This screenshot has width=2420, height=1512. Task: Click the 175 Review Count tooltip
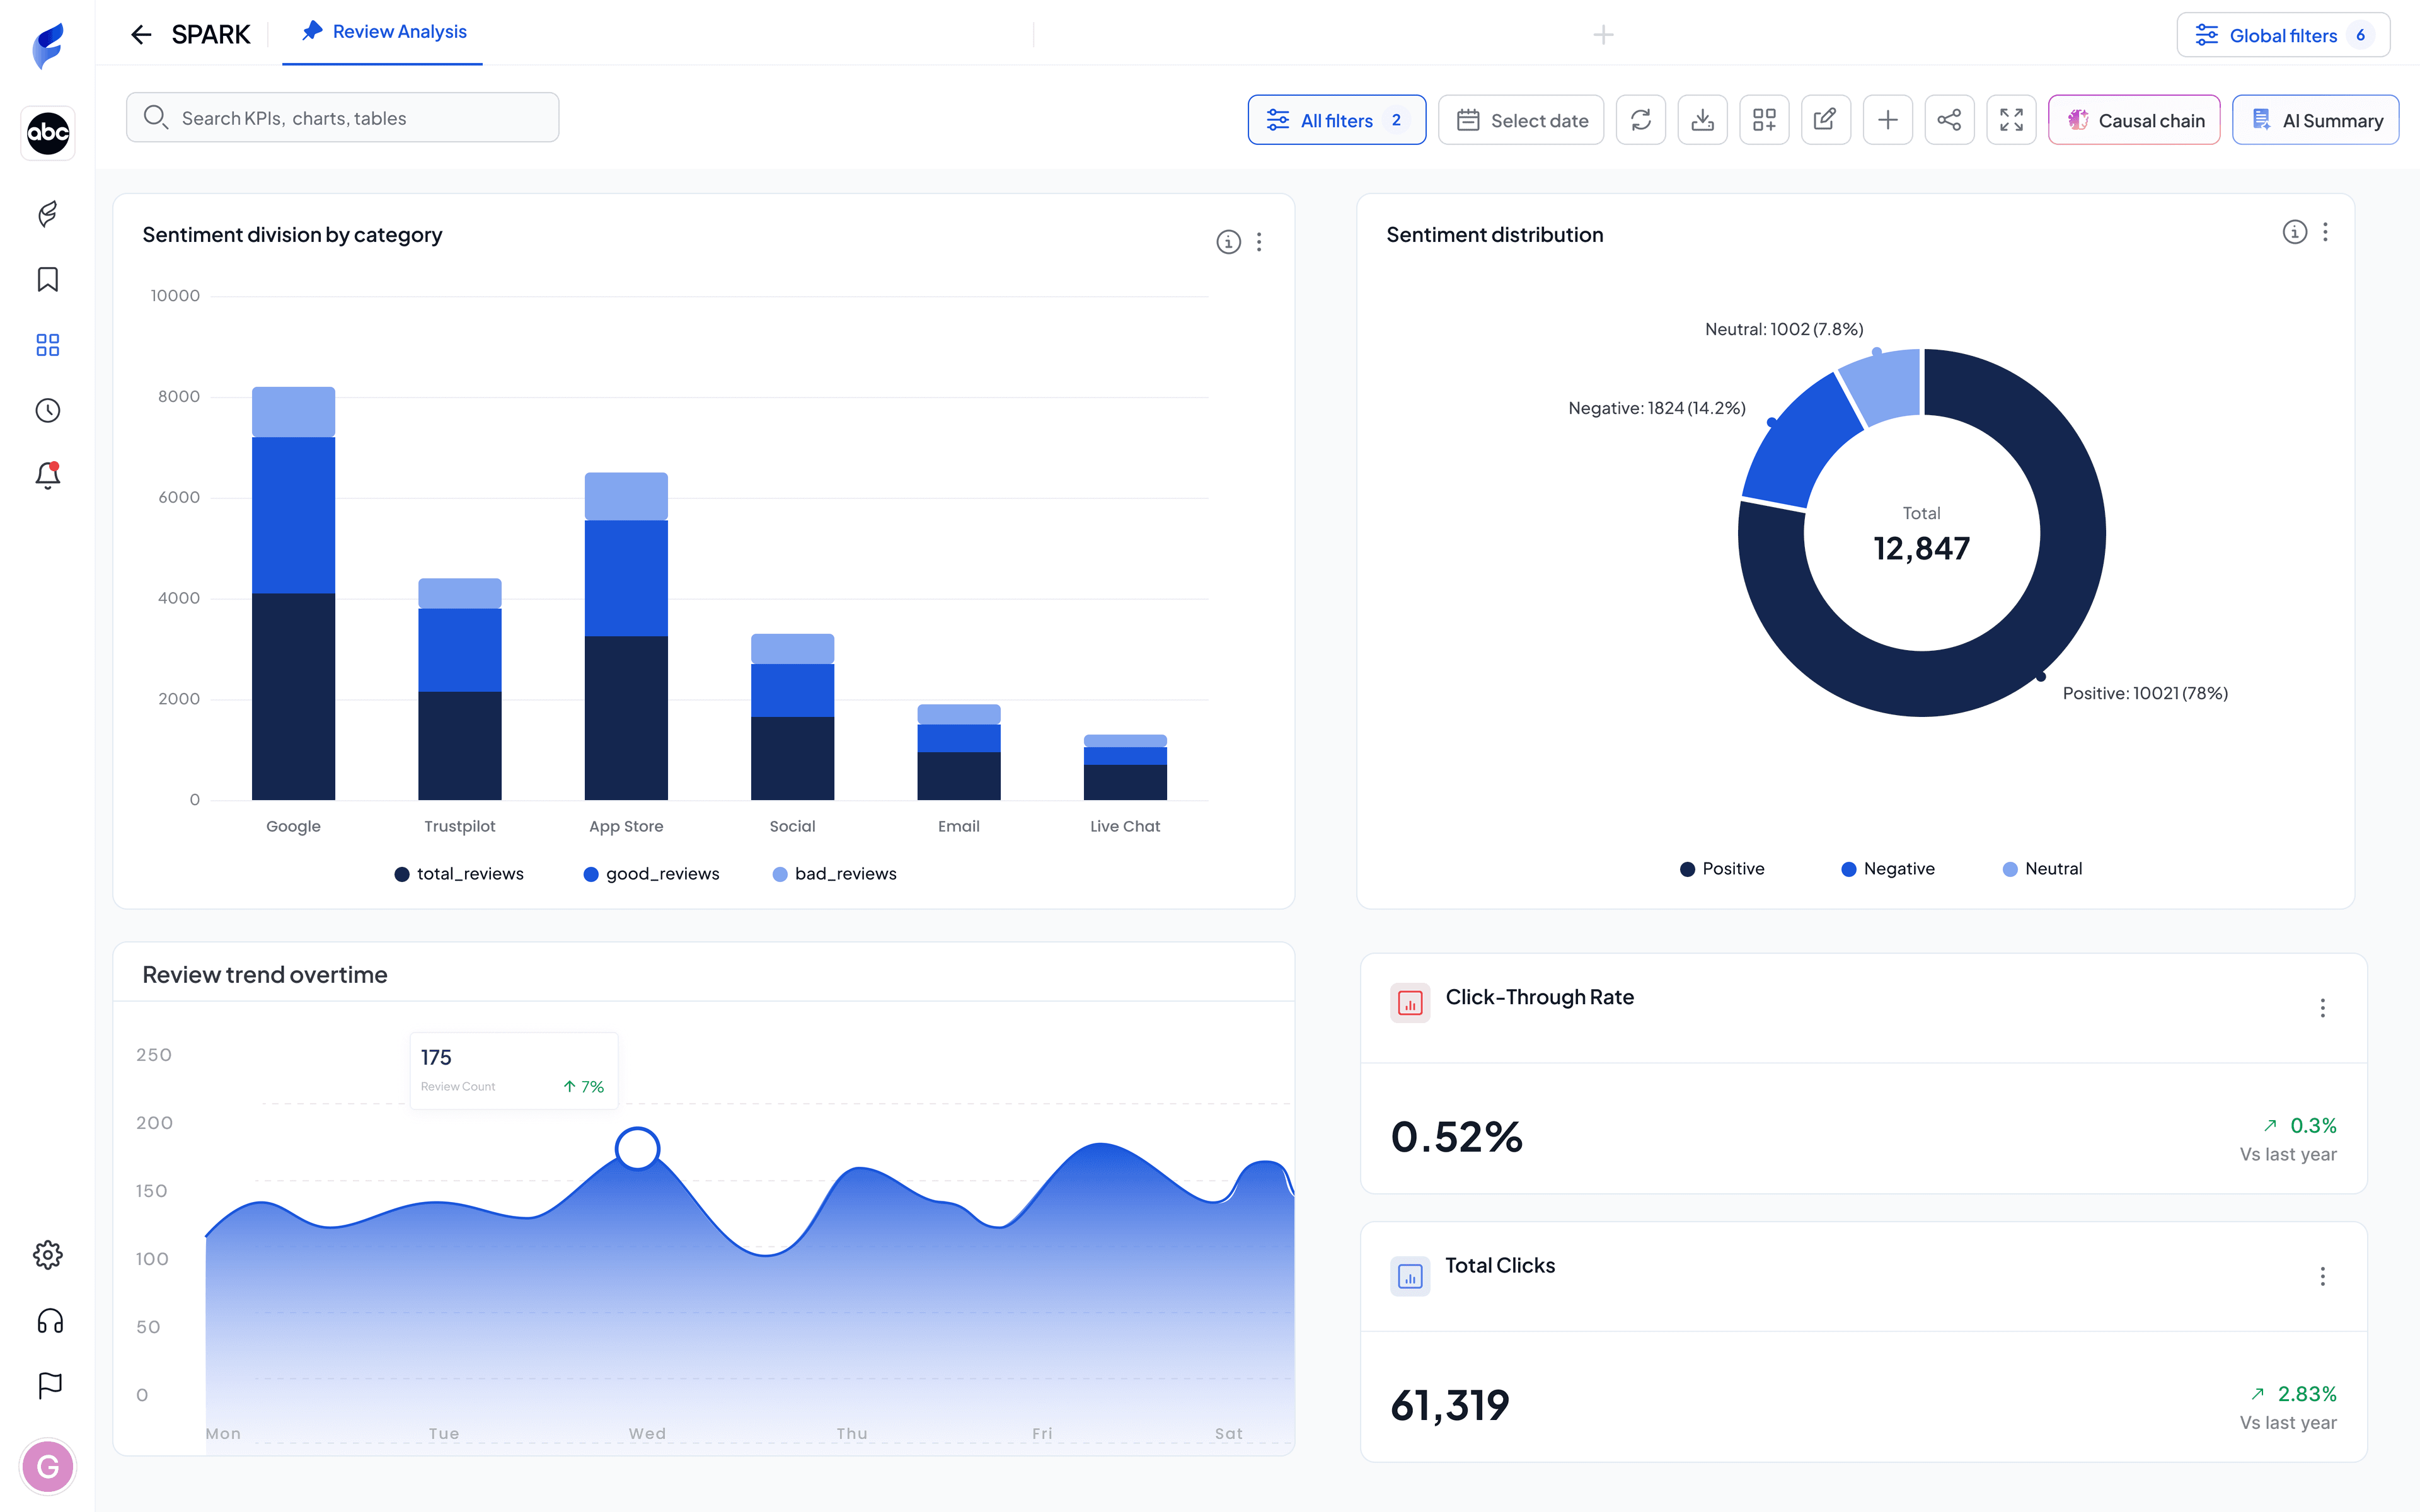click(514, 1070)
